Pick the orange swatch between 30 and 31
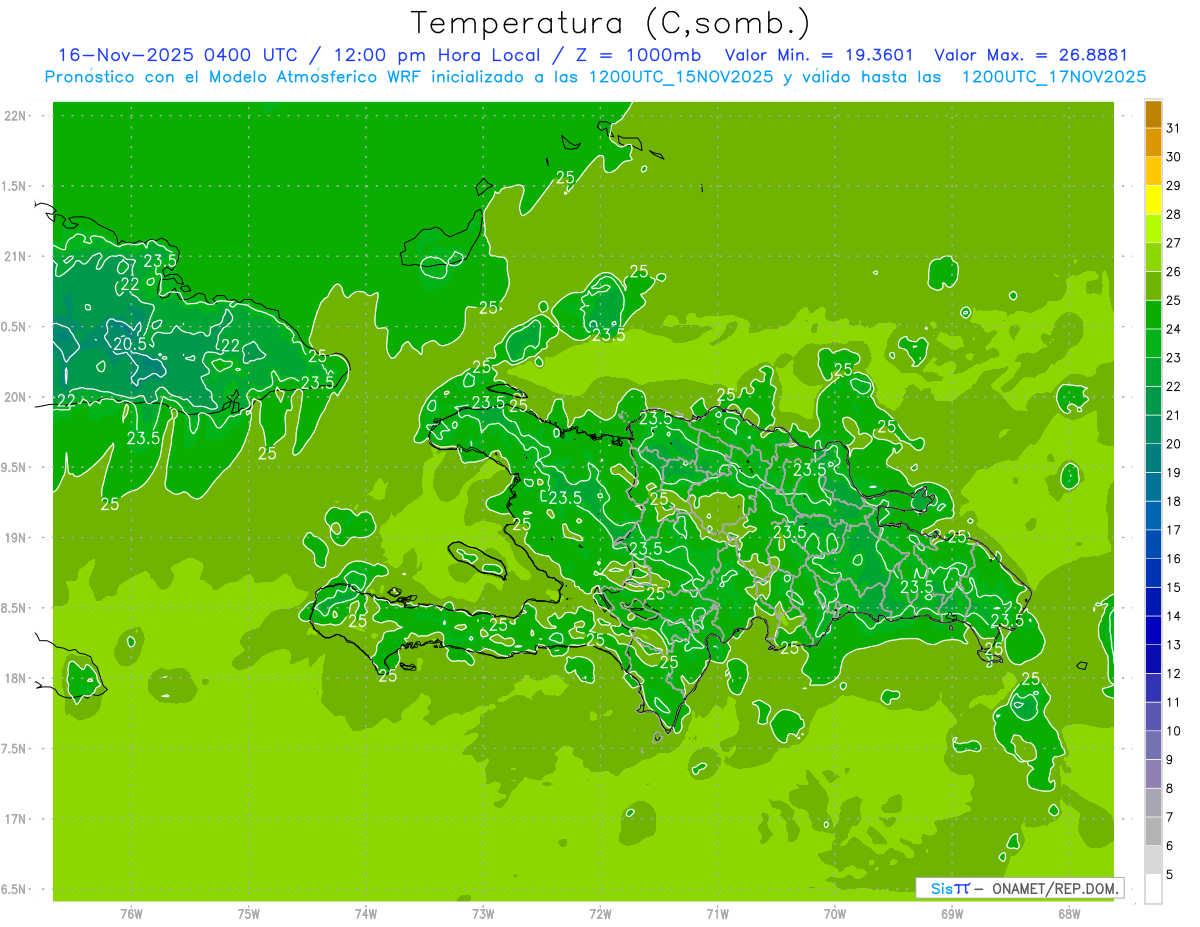 pos(1153,143)
